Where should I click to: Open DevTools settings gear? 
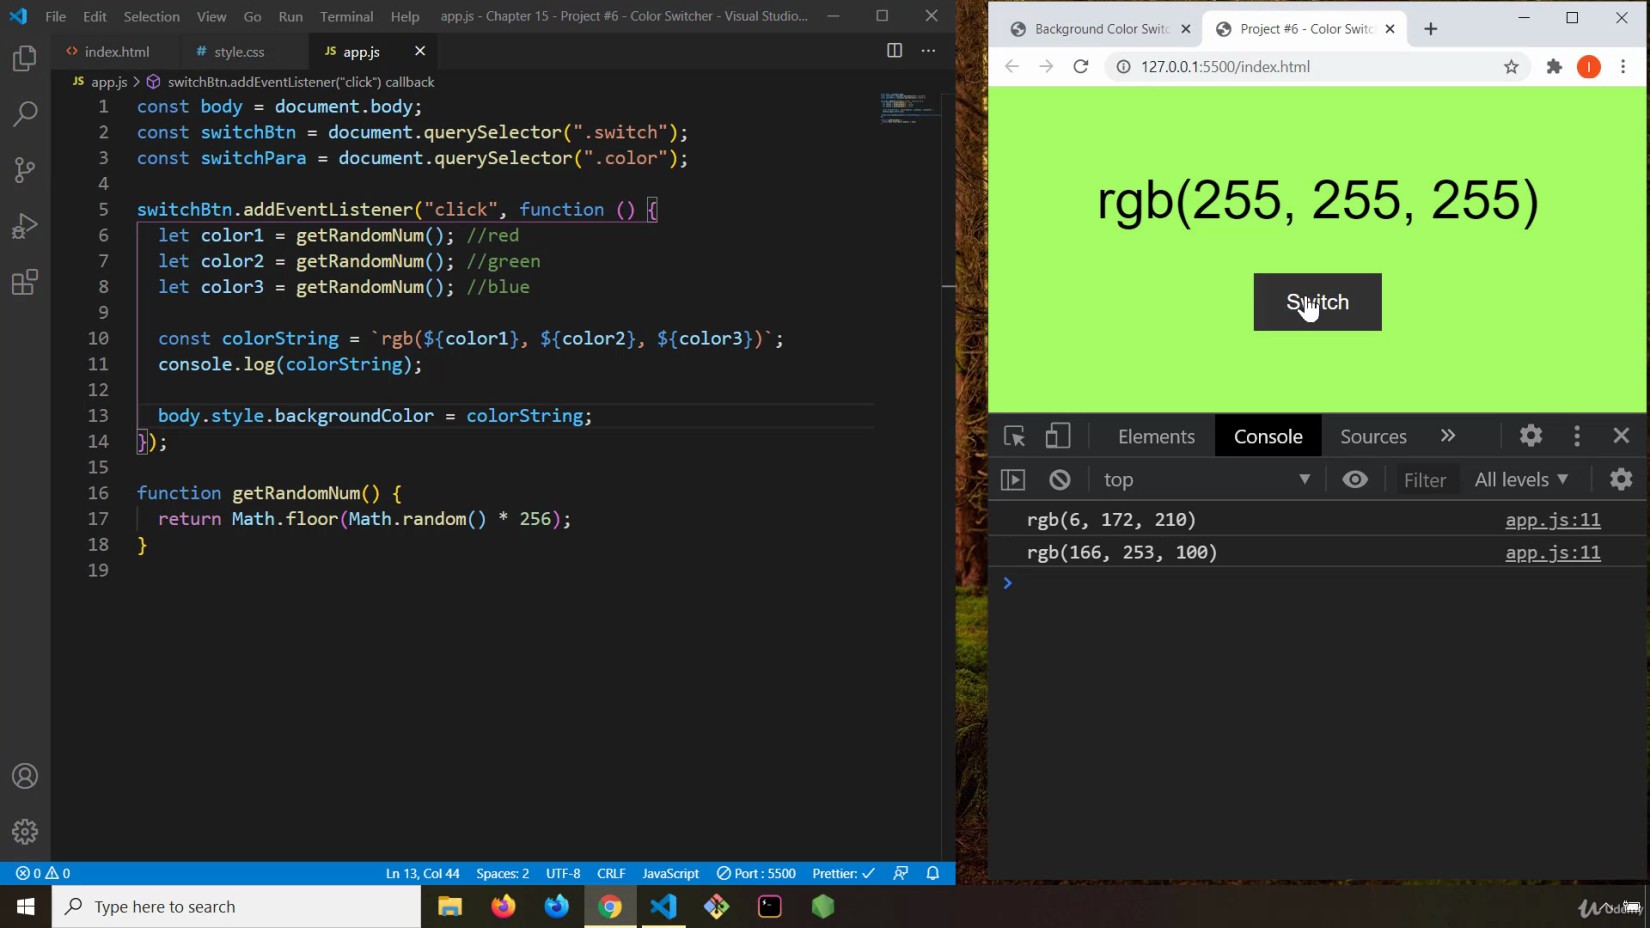tap(1530, 436)
